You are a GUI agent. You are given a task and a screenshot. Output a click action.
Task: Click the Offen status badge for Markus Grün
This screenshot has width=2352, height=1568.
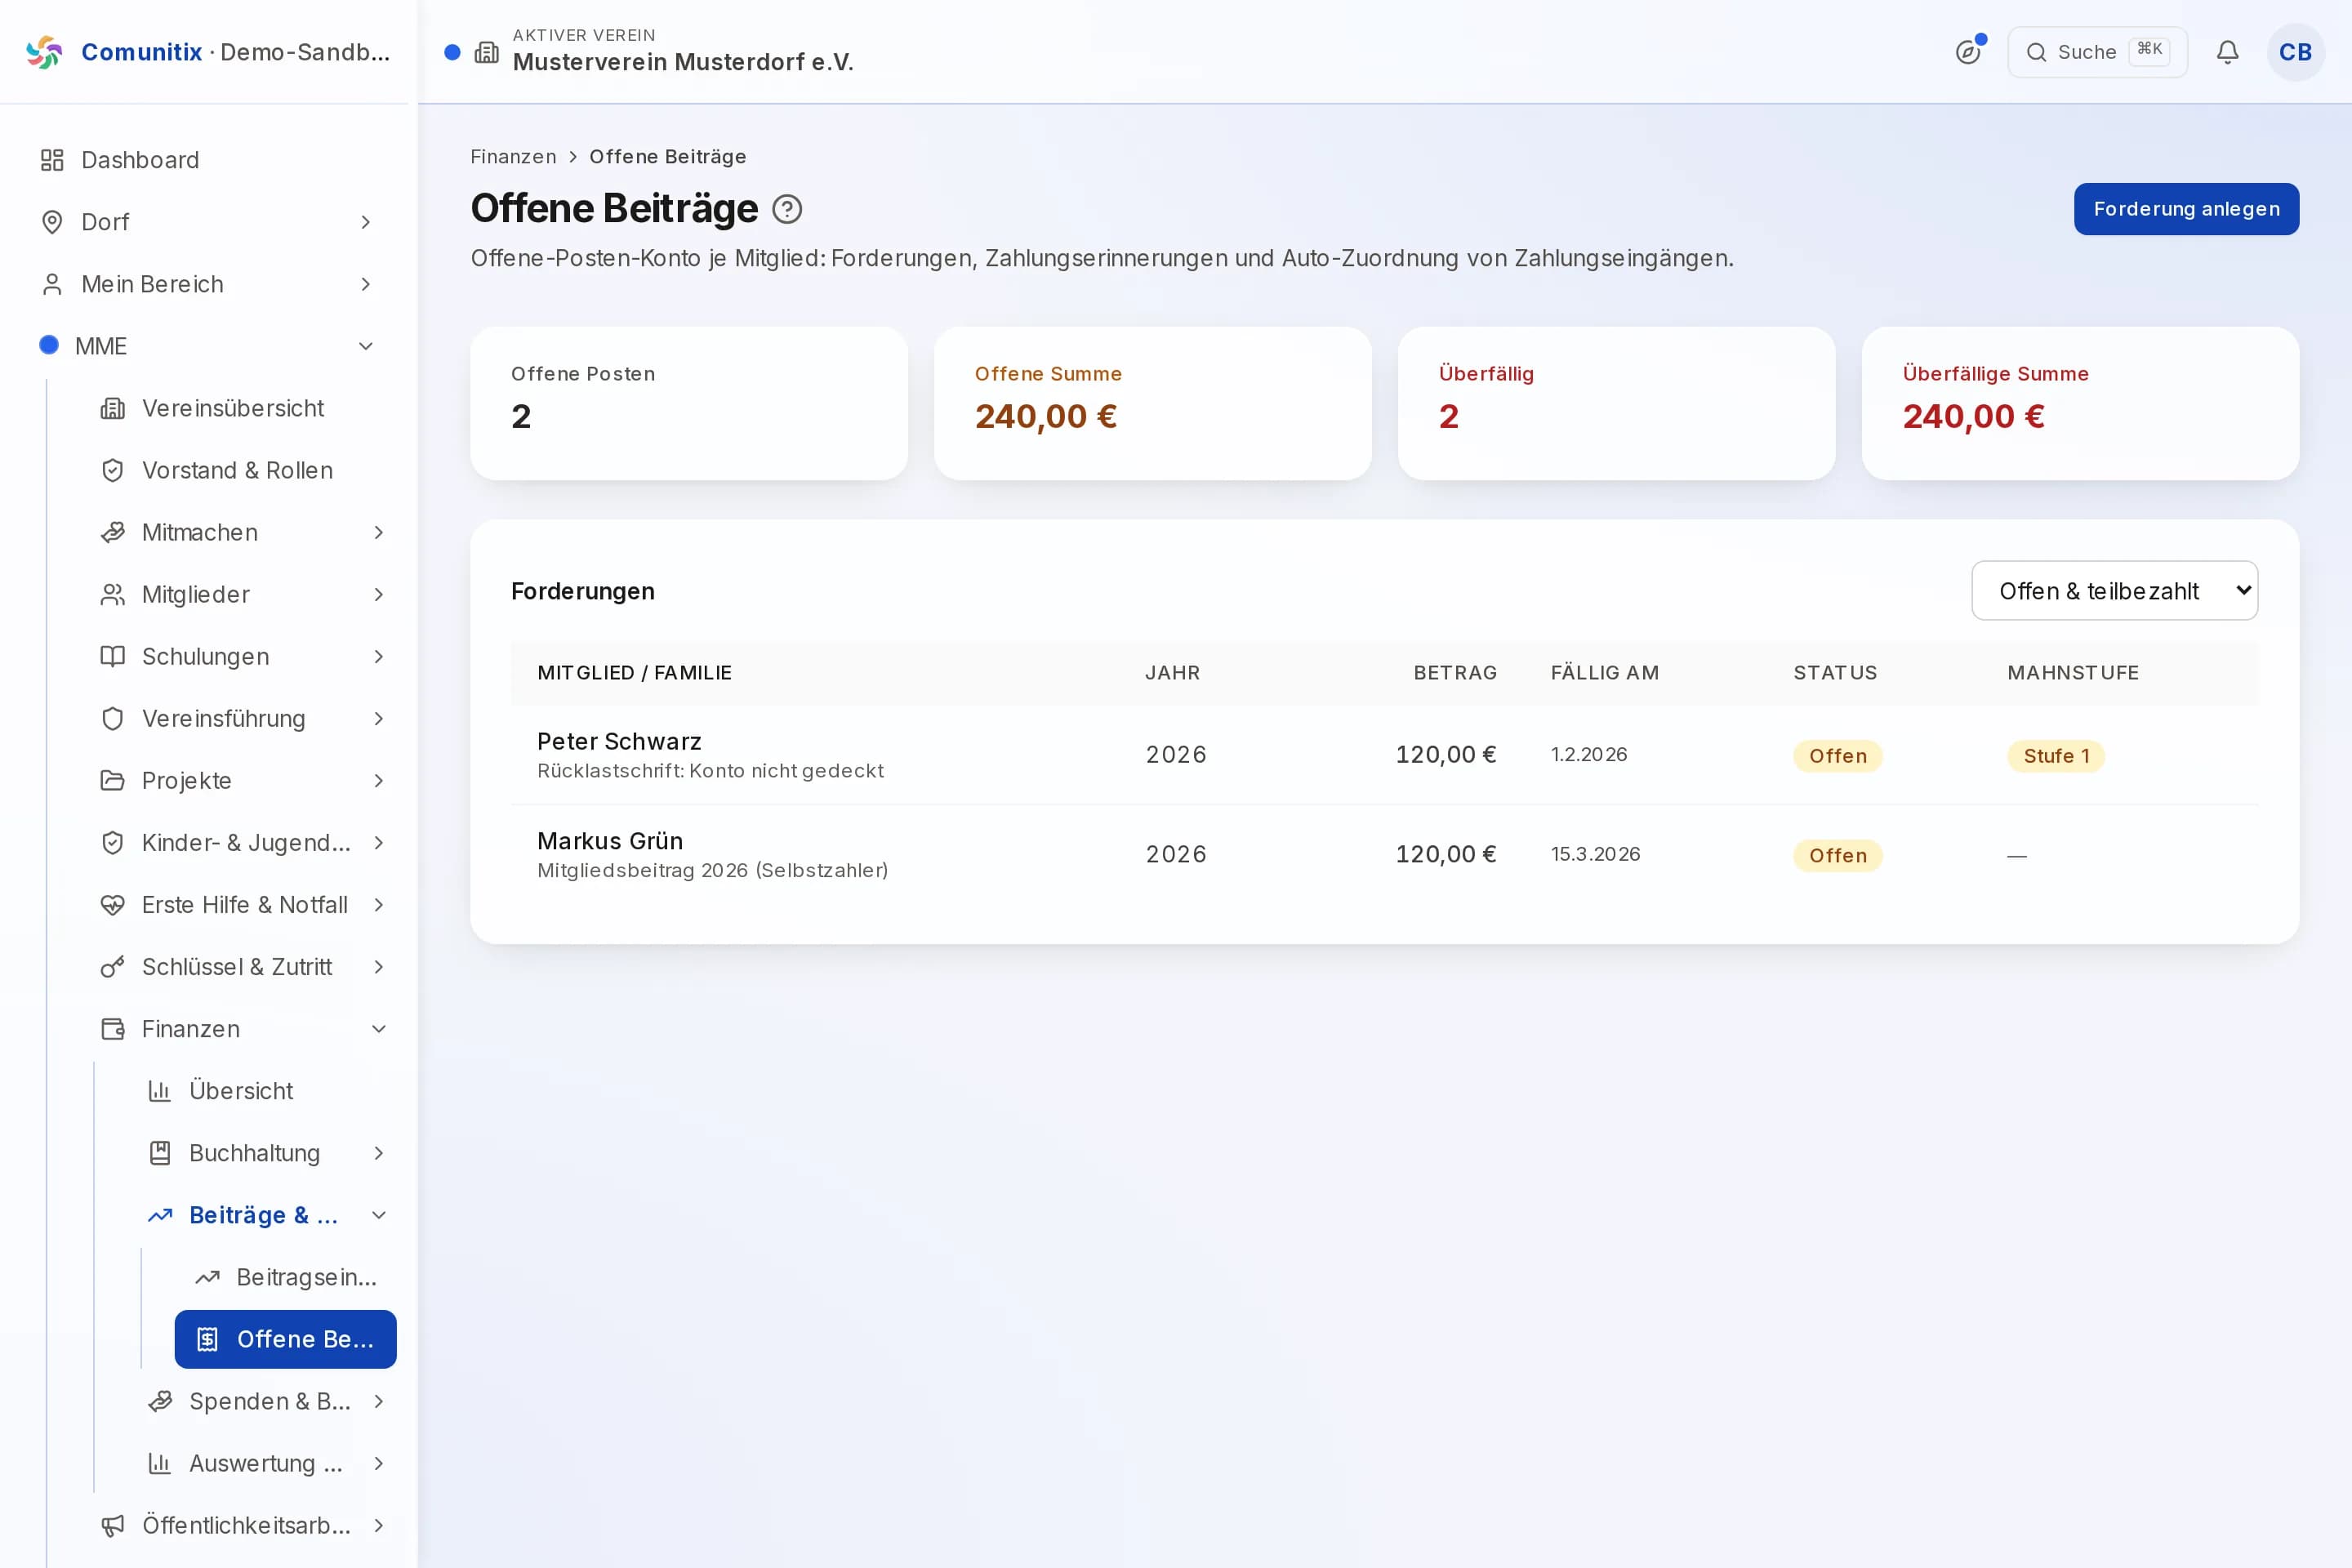coord(1837,856)
